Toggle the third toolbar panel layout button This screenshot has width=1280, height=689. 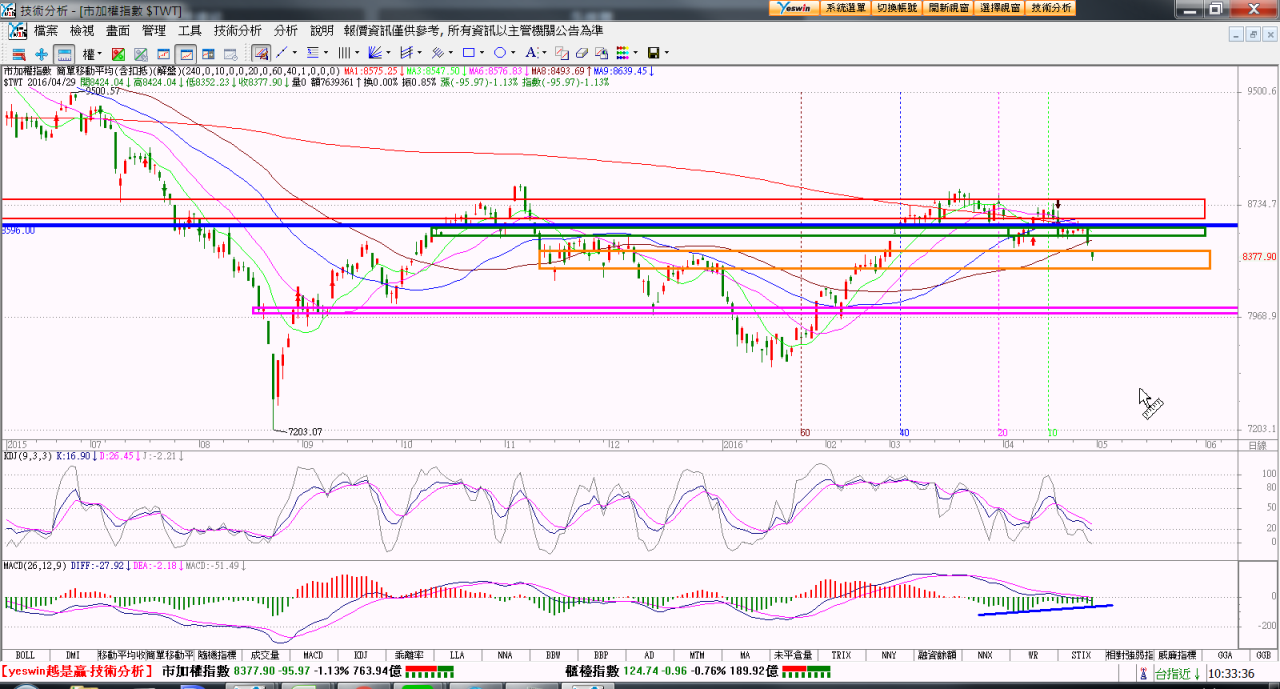64,53
